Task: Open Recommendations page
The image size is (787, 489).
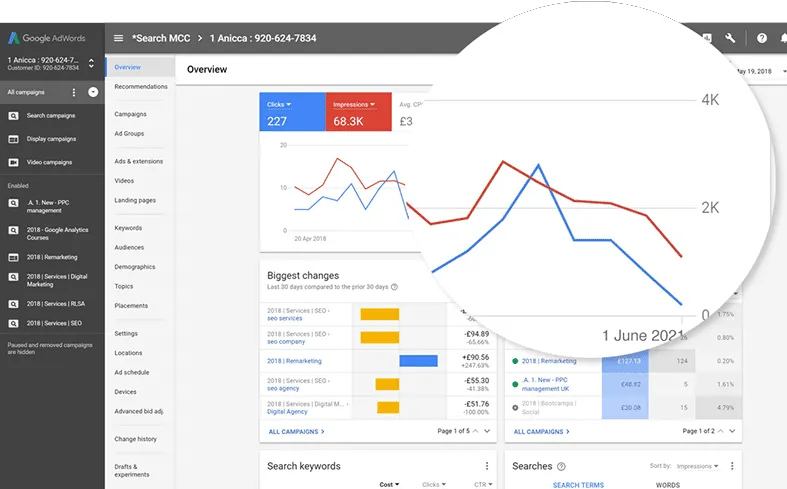Action: (x=141, y=86)
